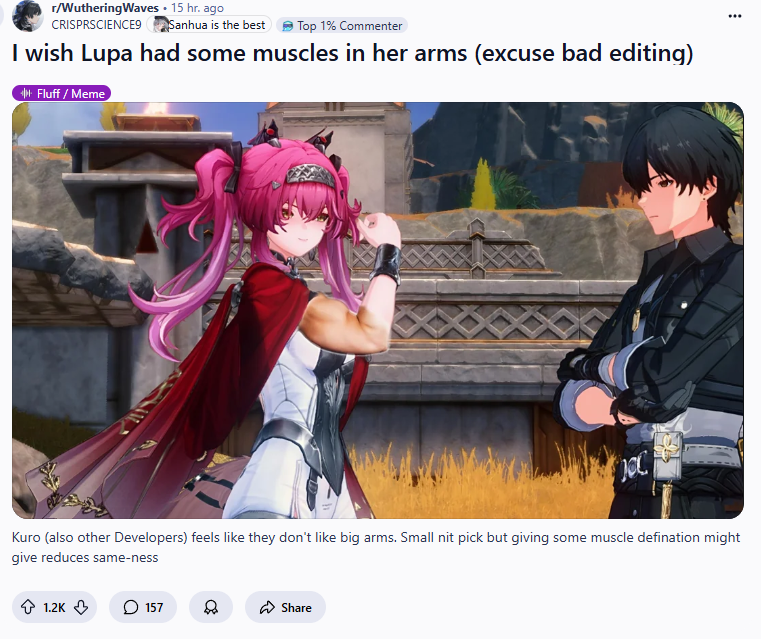Open the Lupa post image
This screenshot has width=761, height=639.
point(378,310)
